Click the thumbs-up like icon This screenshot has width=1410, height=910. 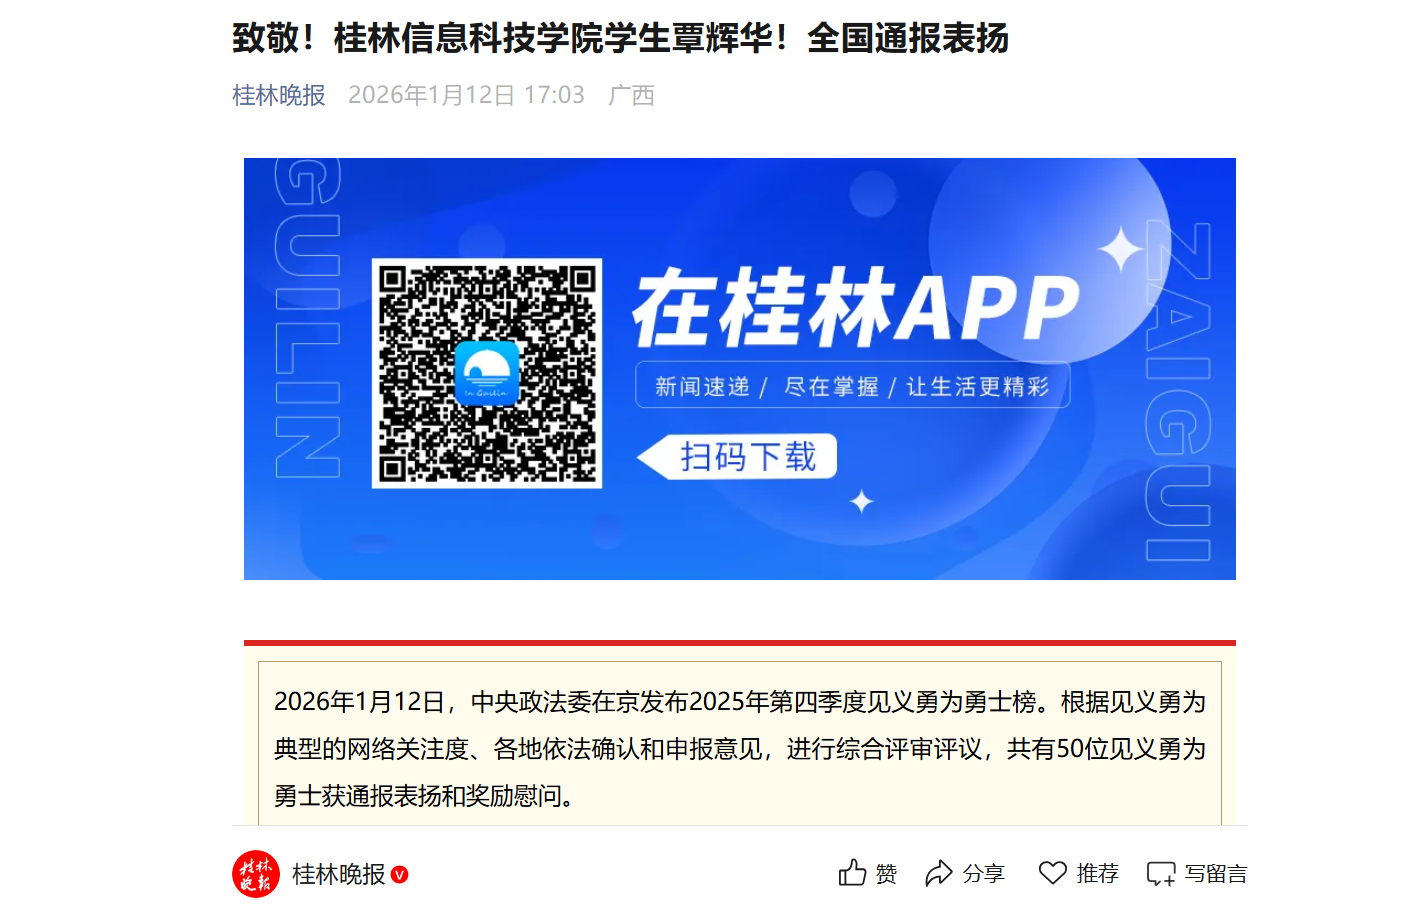click(852, 873)
